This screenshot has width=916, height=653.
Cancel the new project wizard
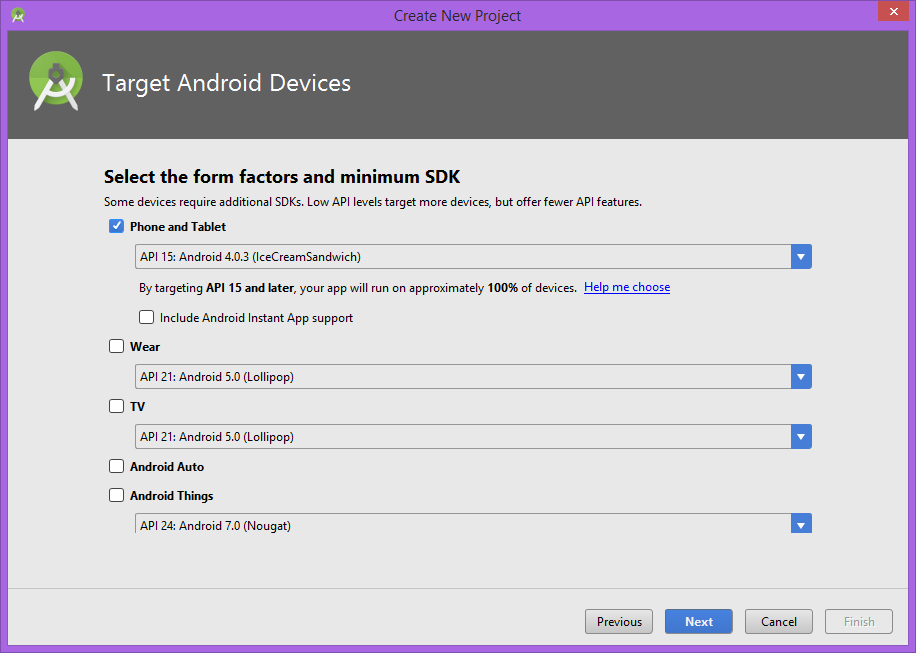point(778,621)
